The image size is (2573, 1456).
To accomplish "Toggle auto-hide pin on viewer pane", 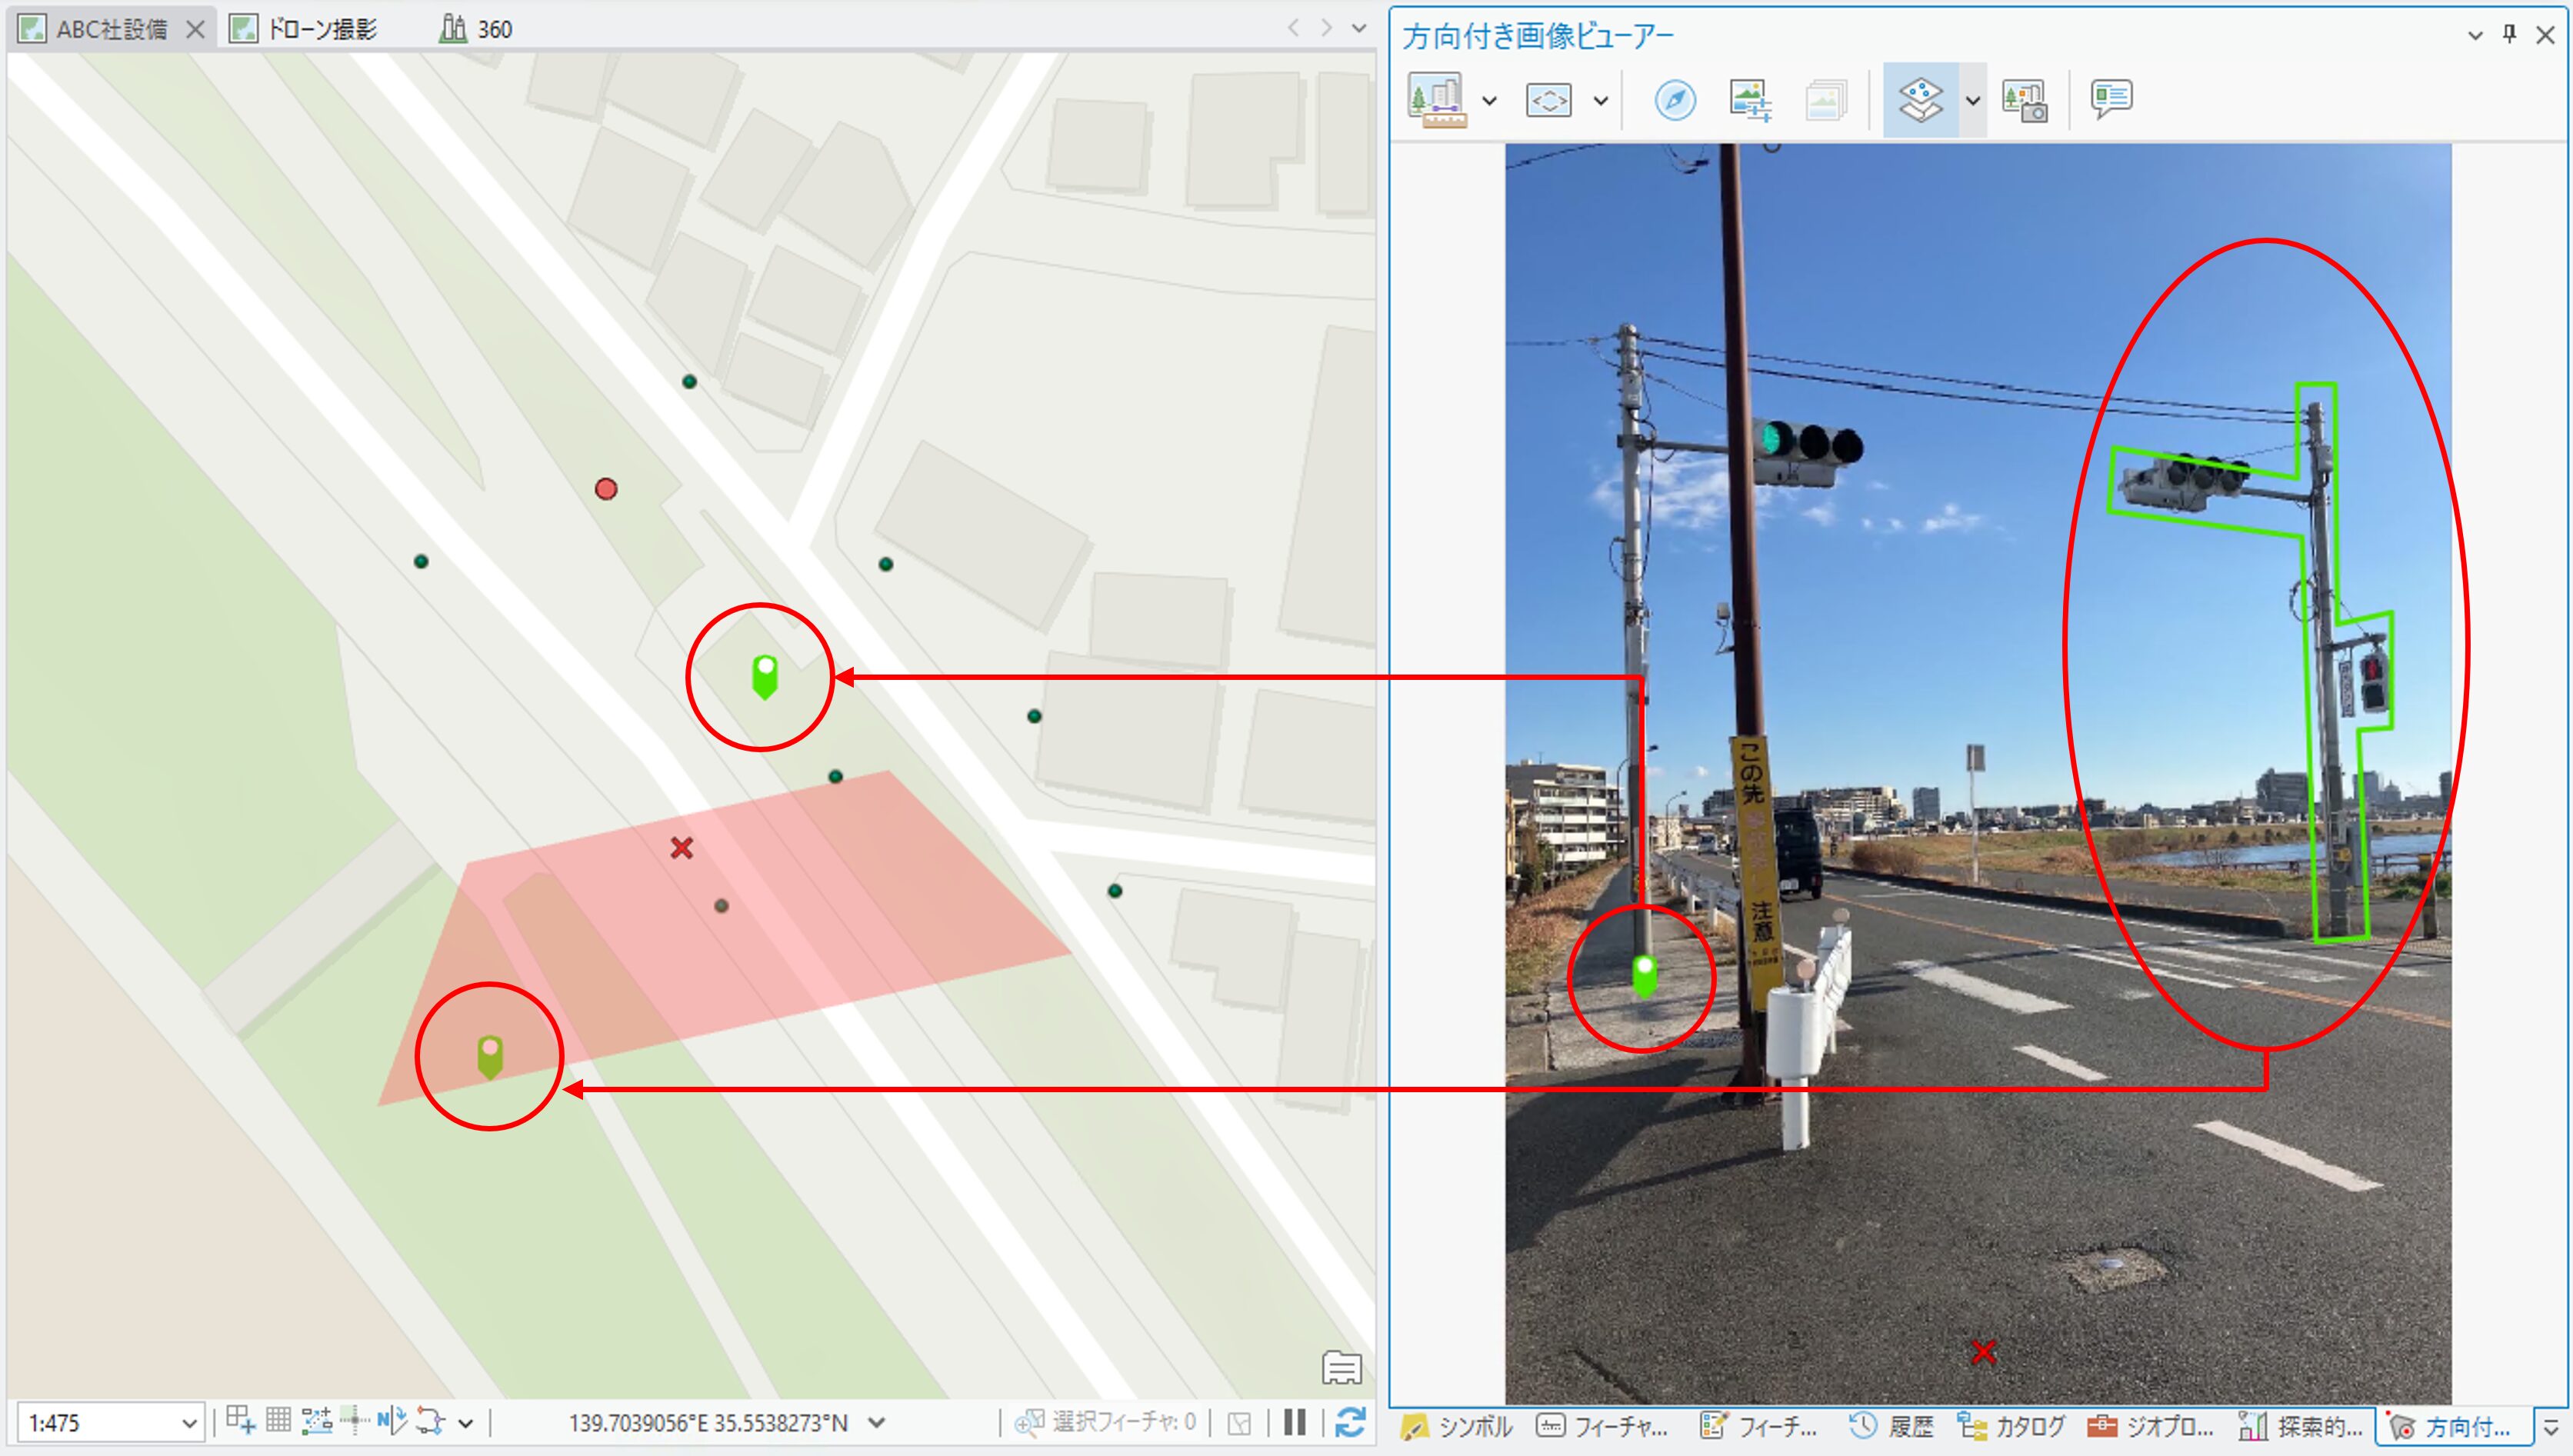I will click(x=2509, y=34).
